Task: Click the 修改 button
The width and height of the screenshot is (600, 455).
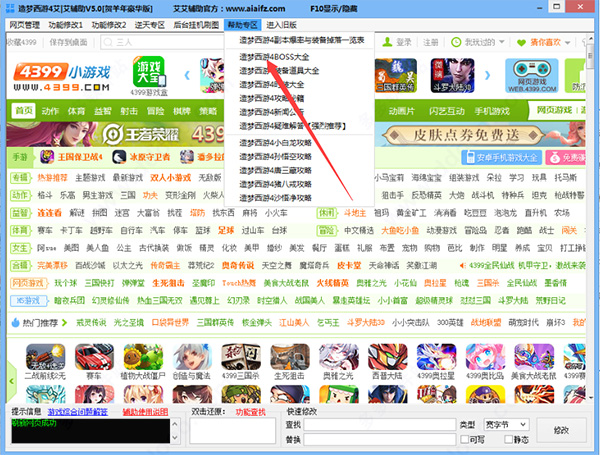Action: coord(561,430)
